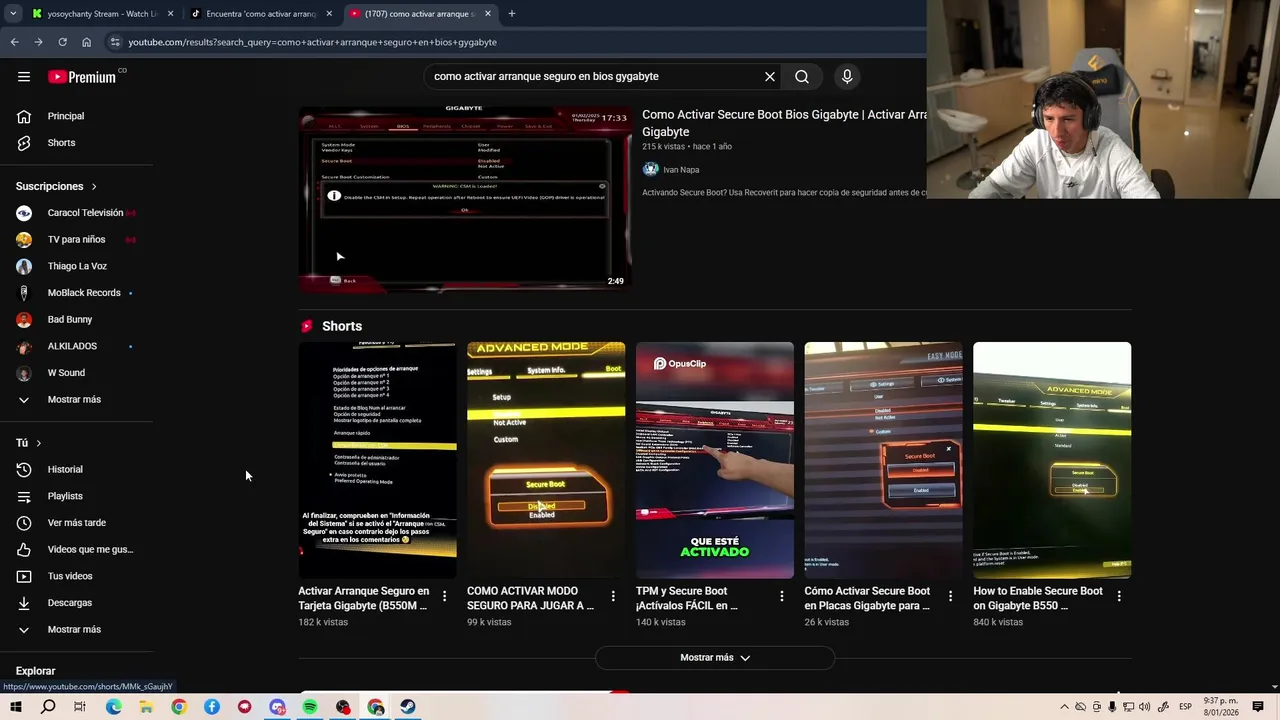Switch to Encuentra 'como activar arranque' tab
This screenshot has height=720, width=1280.
[x=260, y=14]
